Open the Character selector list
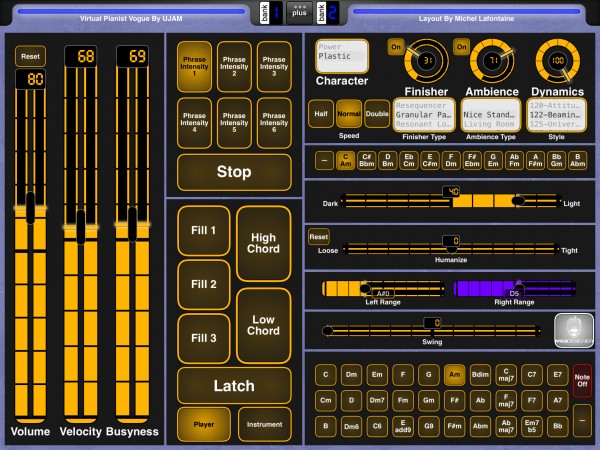Screen dimensions: 600x450 pyautogui.click(x=342, y=56)
